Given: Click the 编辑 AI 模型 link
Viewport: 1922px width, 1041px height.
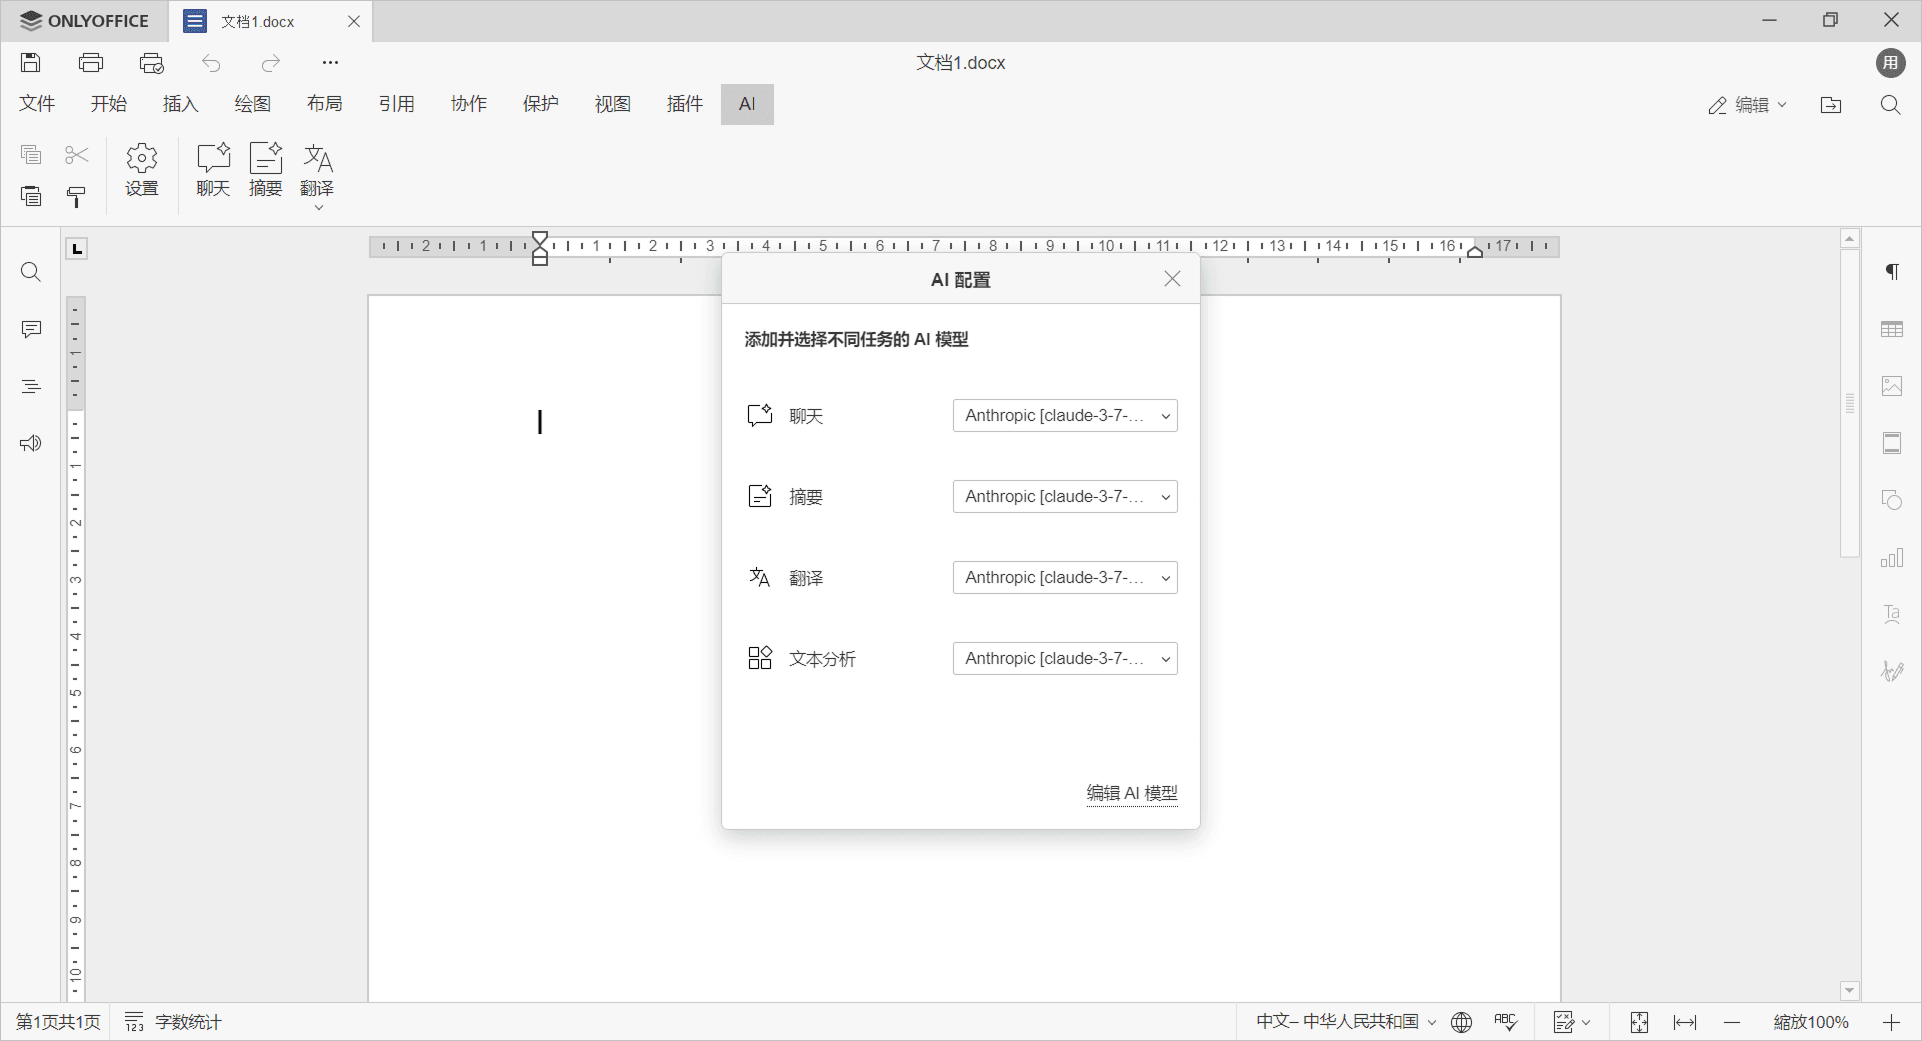Looking at the screenshot, I should tap(1132, 793).
